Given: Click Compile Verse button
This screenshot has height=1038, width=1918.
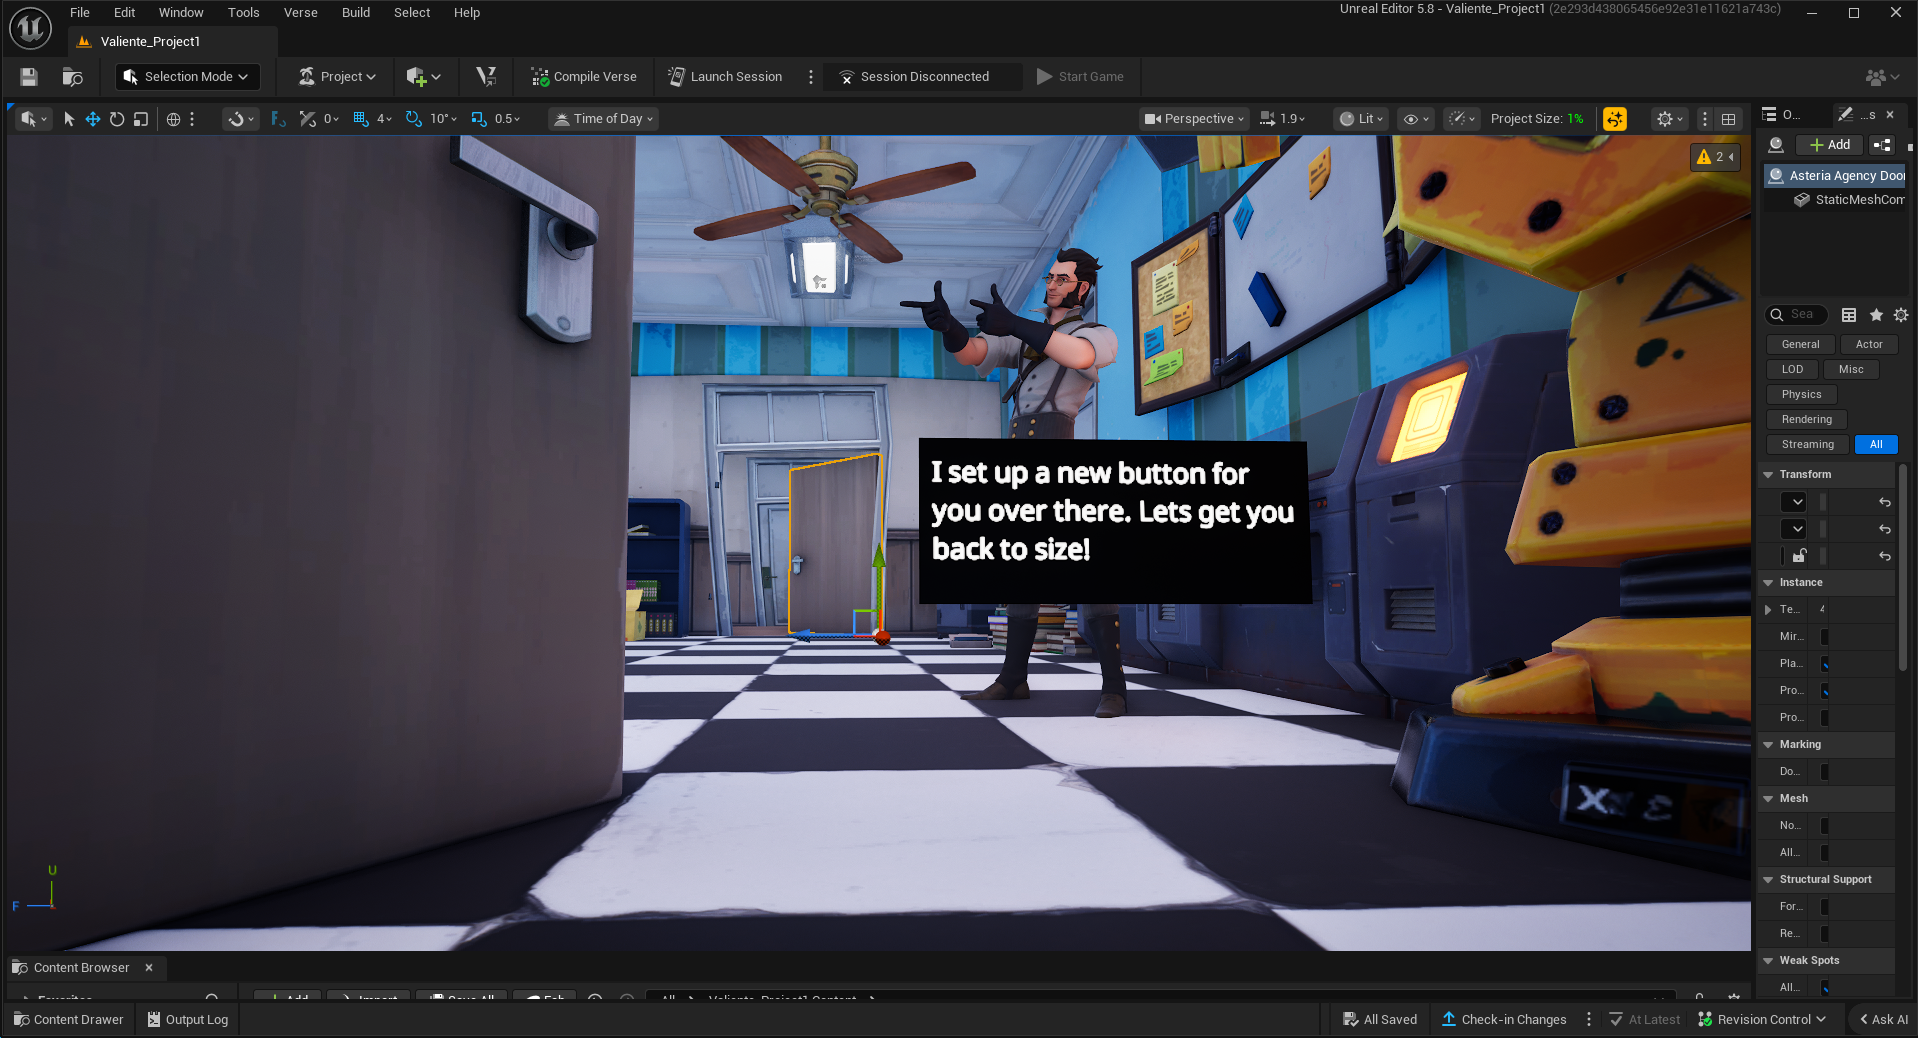Looking at the screenshot, I should [x=584, y=77].
